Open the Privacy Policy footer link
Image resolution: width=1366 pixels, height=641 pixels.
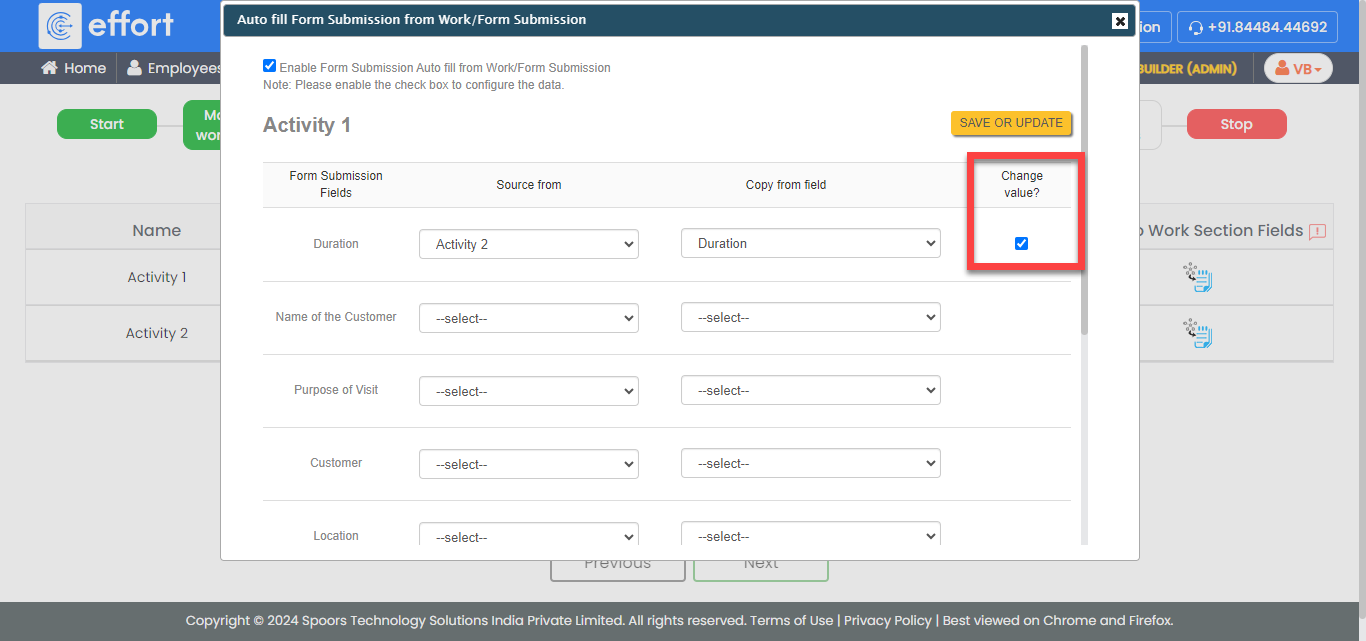(x=887, y=620)
